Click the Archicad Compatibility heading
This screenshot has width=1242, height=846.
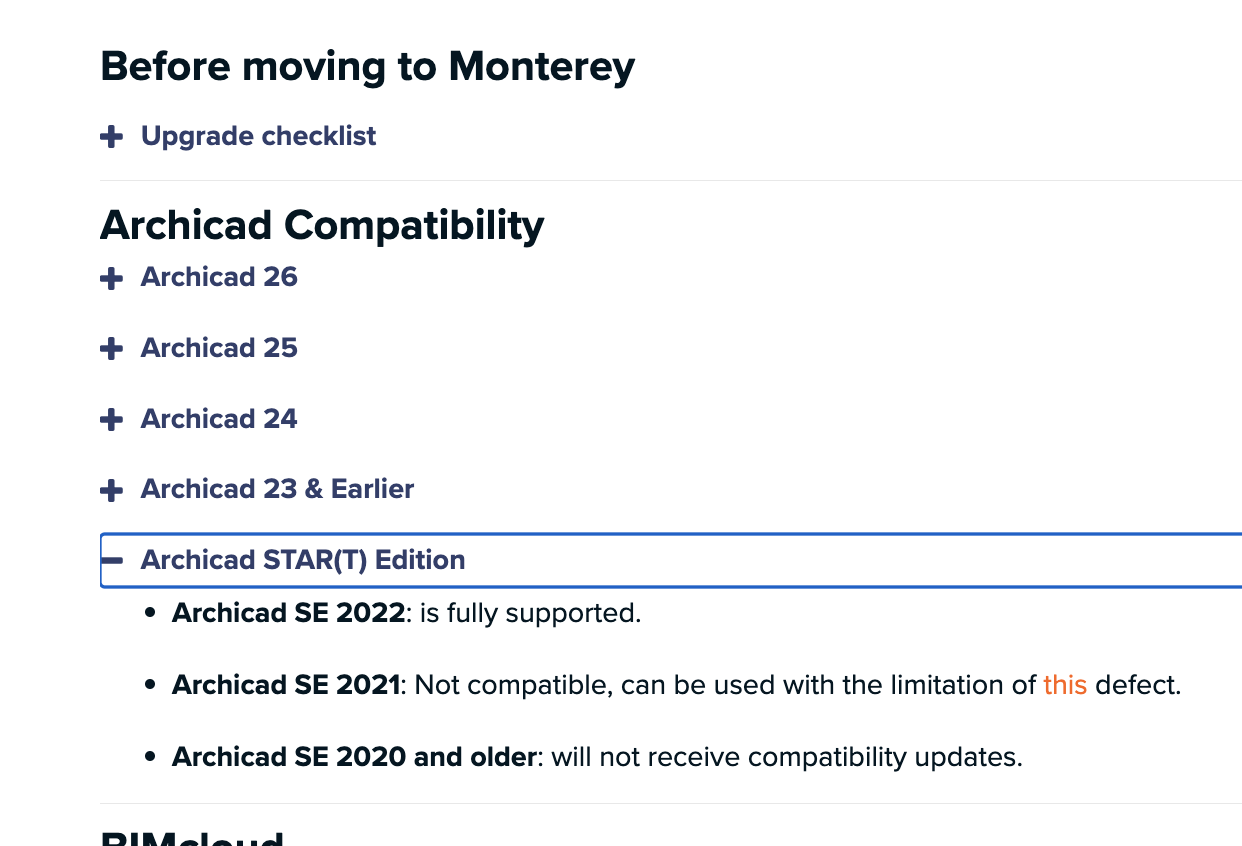322,225
